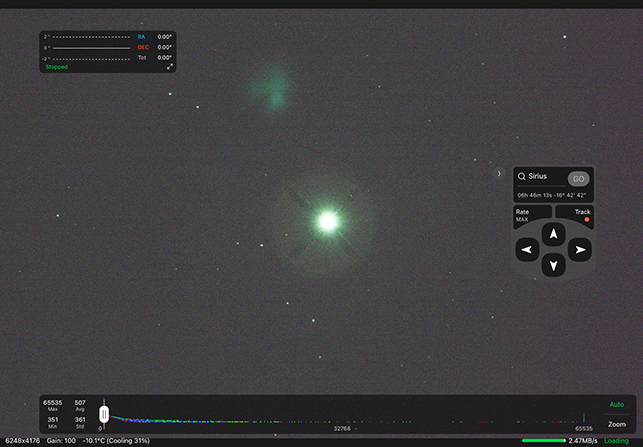643x447 pixels.
Task: Click the bright star Sirius in the image
Action: click(x=325, y=220)
